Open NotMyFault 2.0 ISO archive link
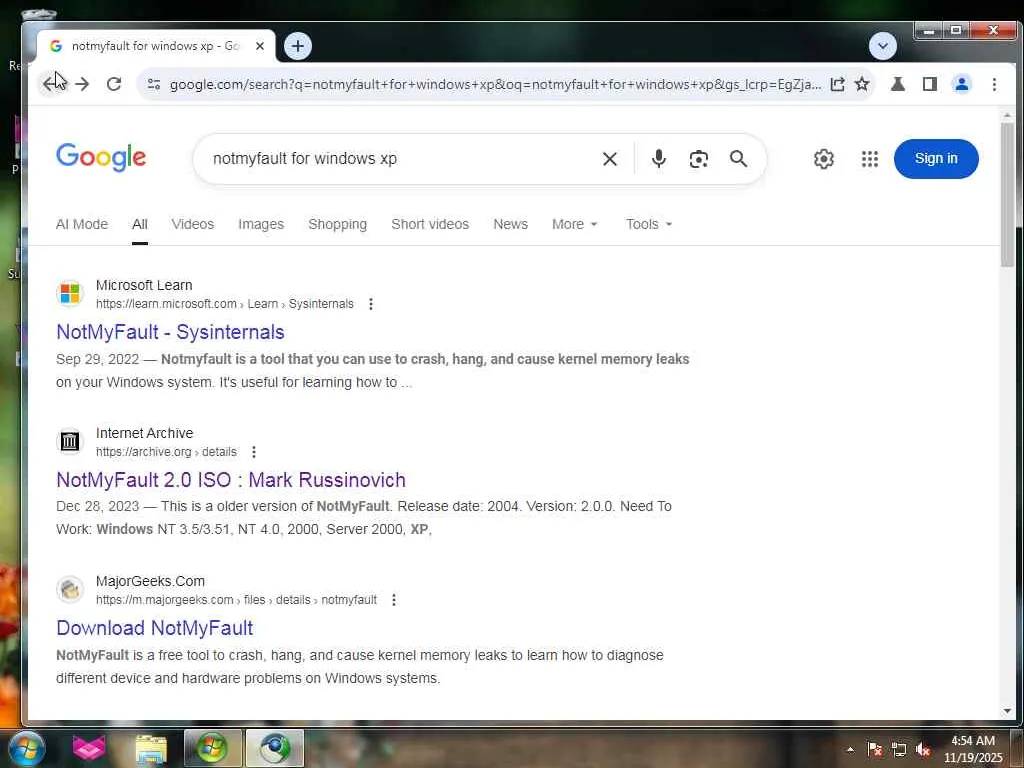This screenshot has width=1024, height=768. tap(231, 480)
